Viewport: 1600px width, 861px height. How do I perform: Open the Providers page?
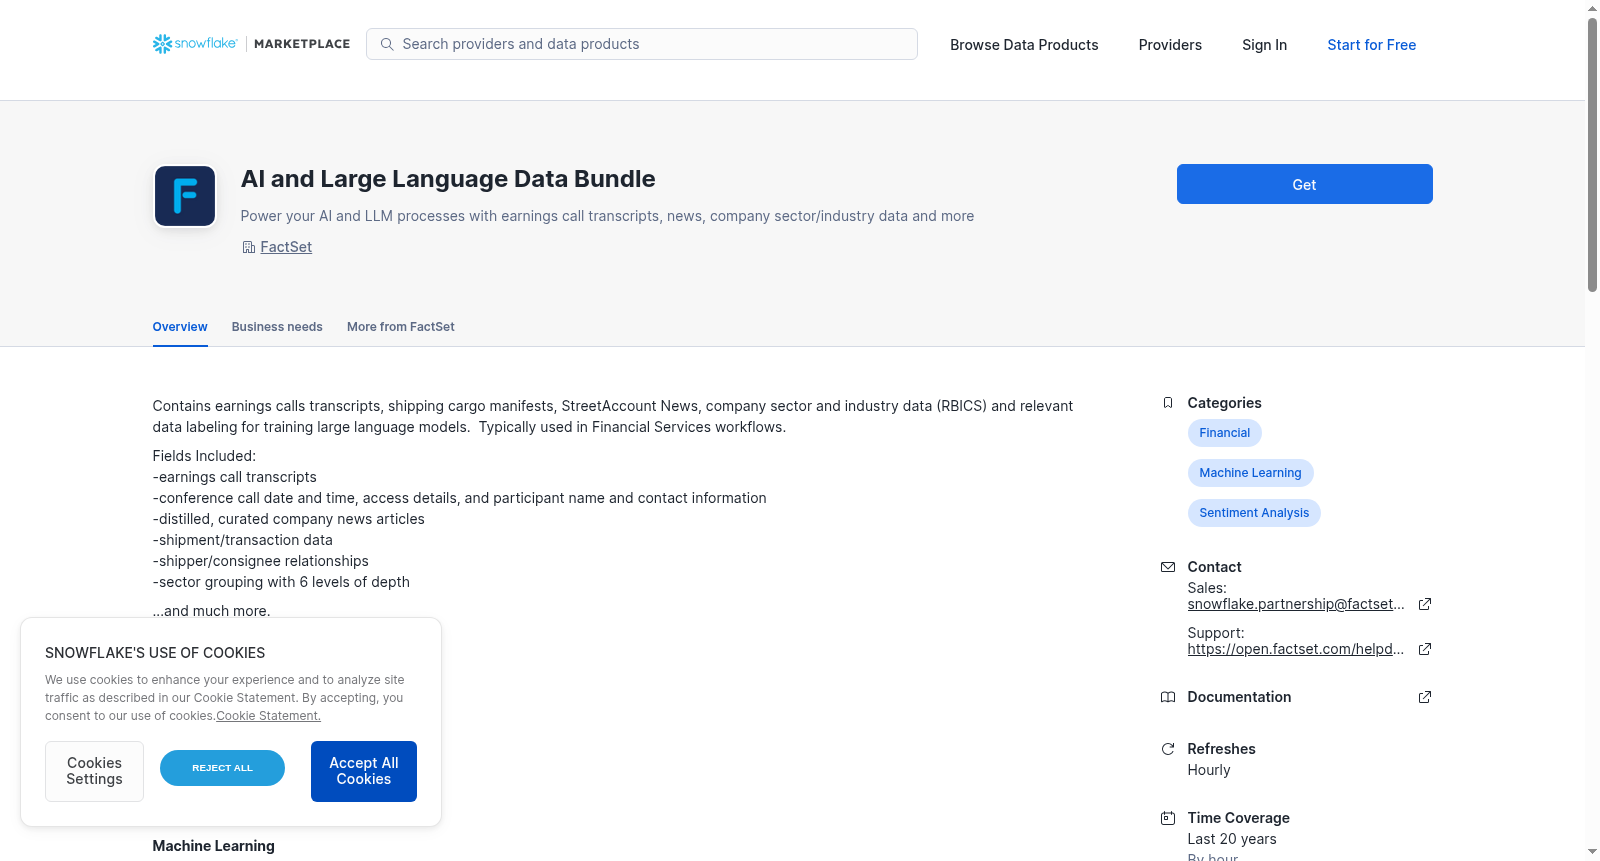[1170, 45]
